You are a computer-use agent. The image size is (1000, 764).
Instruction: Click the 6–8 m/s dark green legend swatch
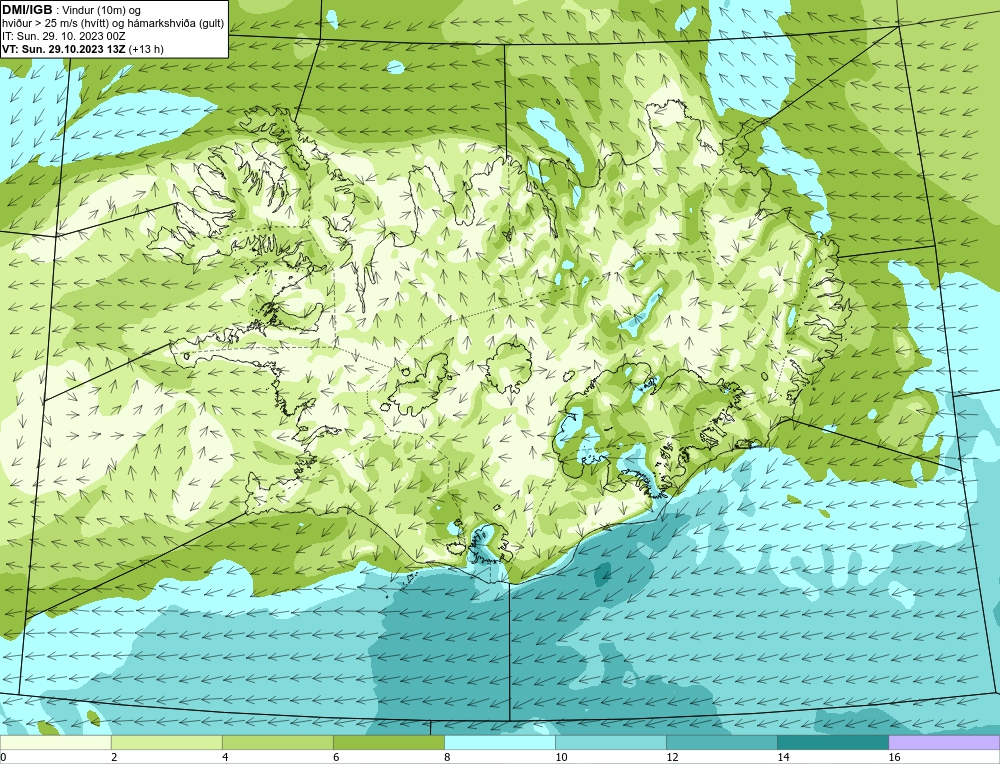click(388, 743)
